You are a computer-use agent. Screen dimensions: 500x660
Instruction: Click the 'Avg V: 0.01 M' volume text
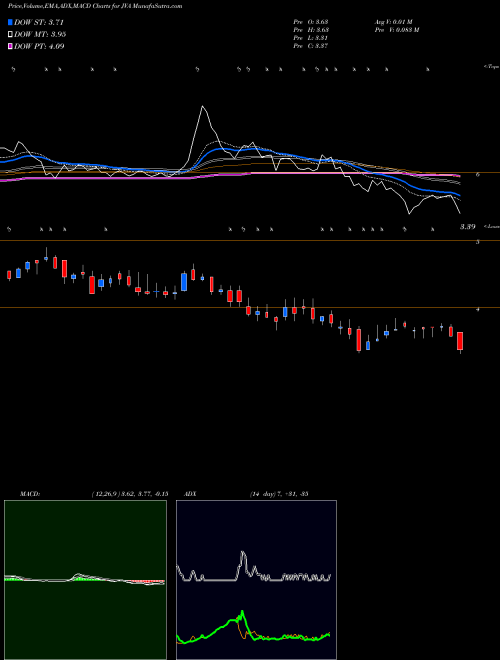pos(394,22)
